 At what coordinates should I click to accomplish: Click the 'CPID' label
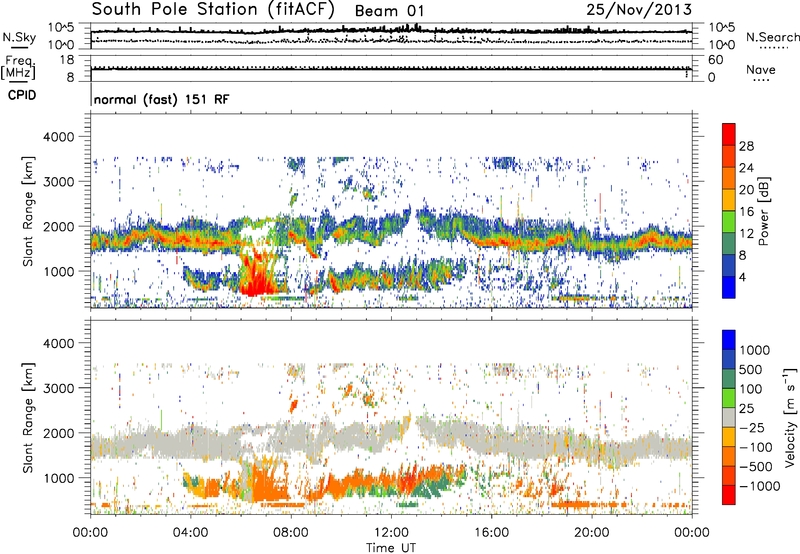click(x=22, y=95)
